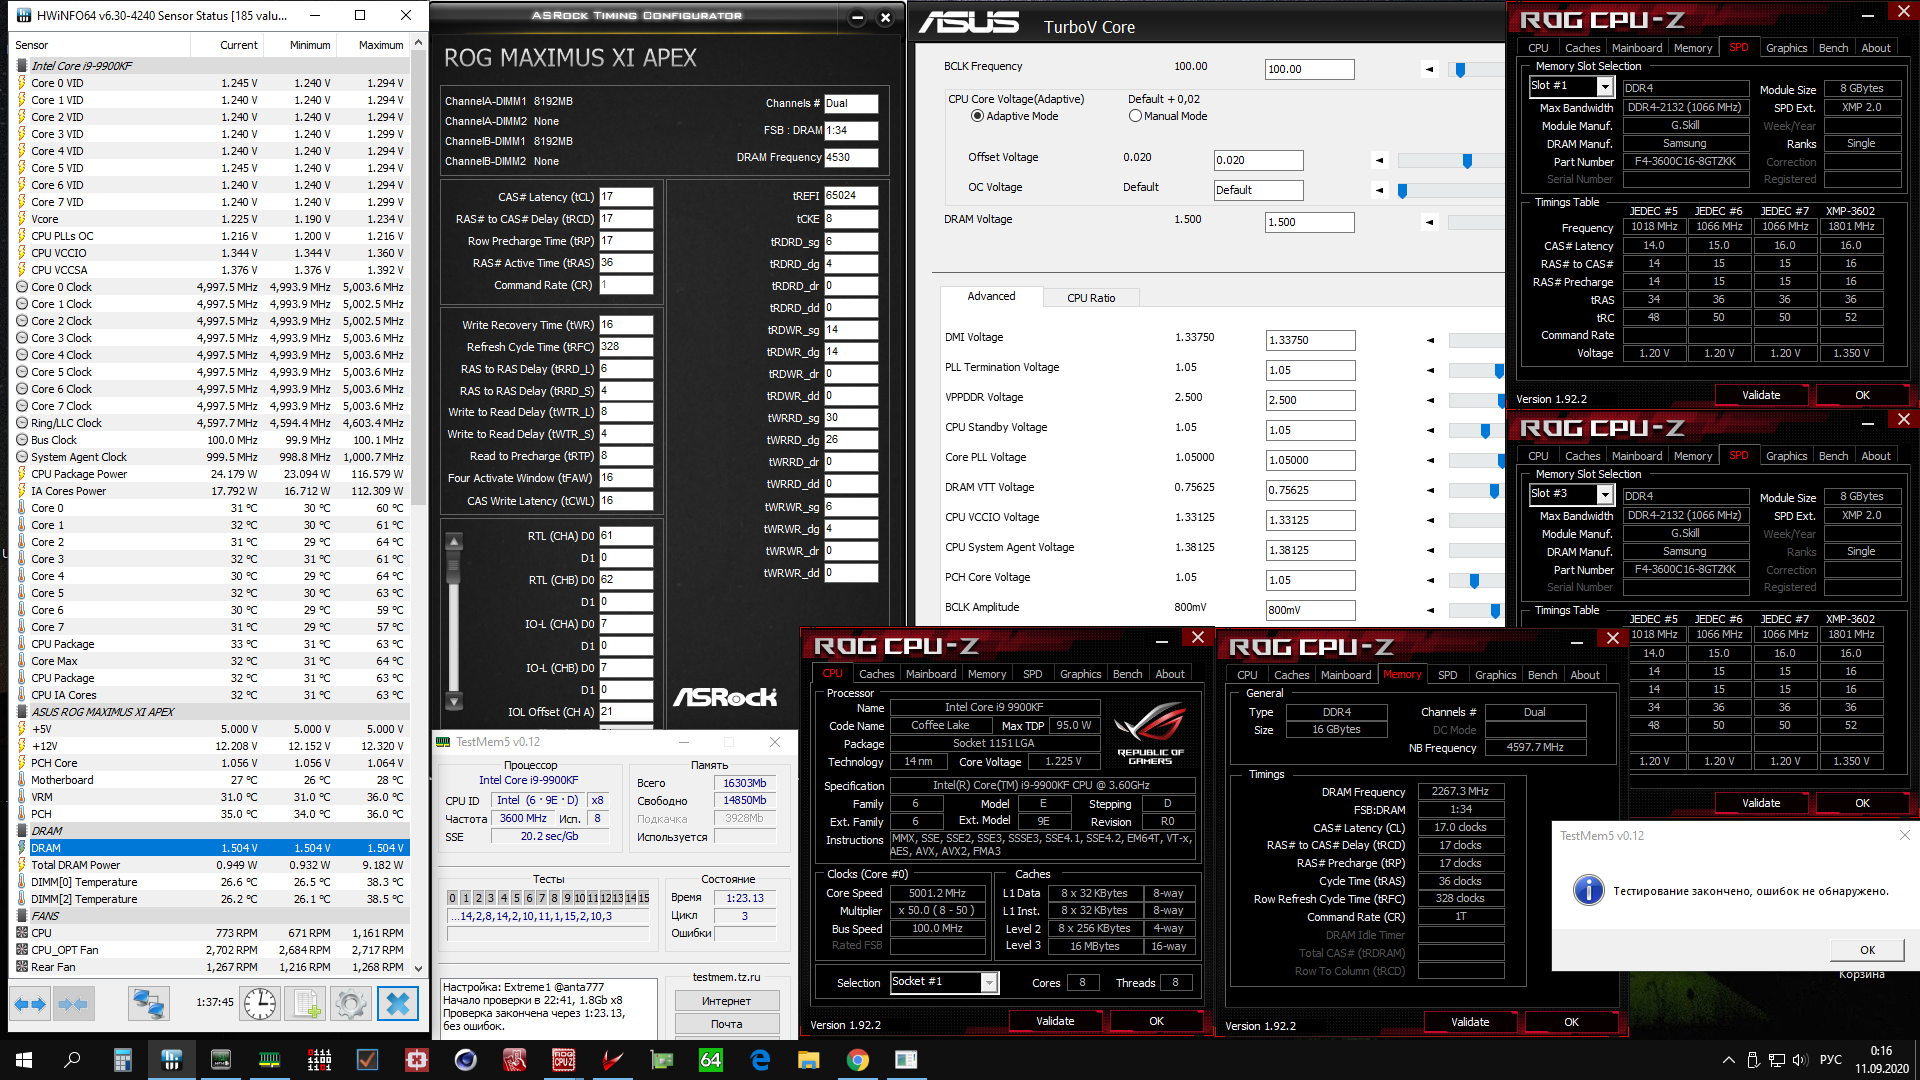Click the Интернет button in TestMem5
1920x1080 pixels.
[x=726, y=1001]
